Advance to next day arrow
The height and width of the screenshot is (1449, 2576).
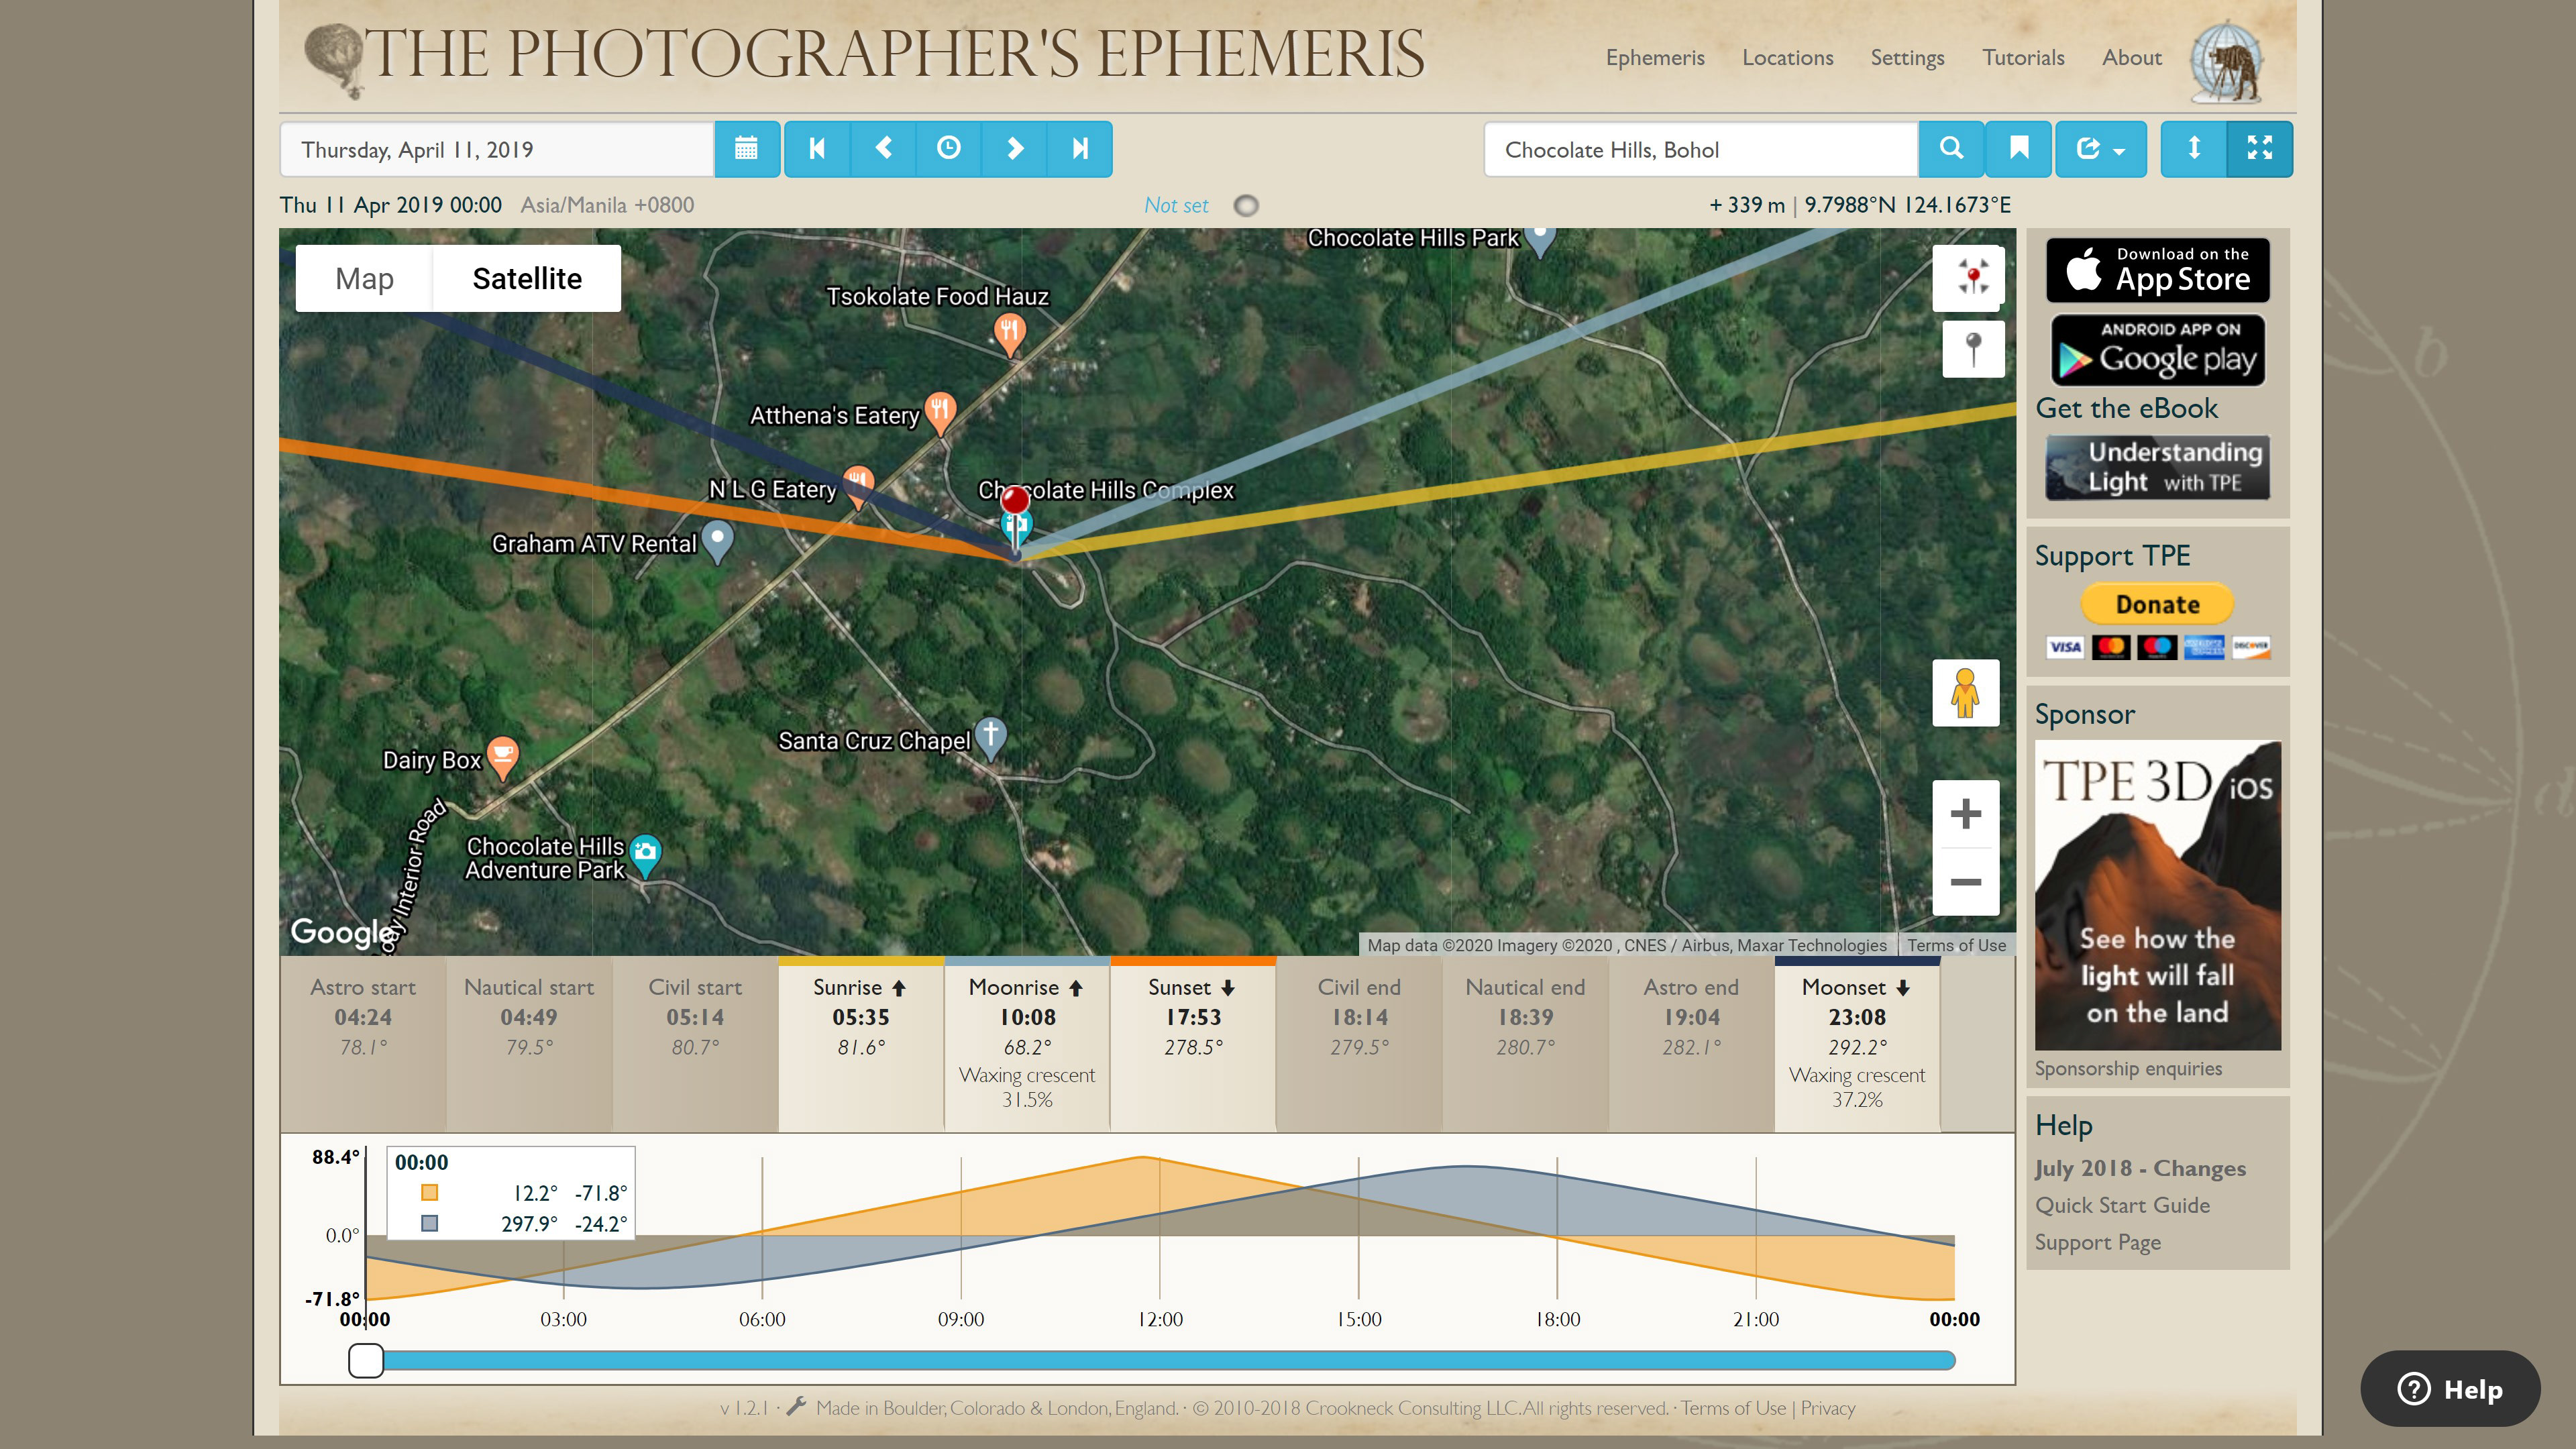pyautogui.click(x=1014, y=149)
